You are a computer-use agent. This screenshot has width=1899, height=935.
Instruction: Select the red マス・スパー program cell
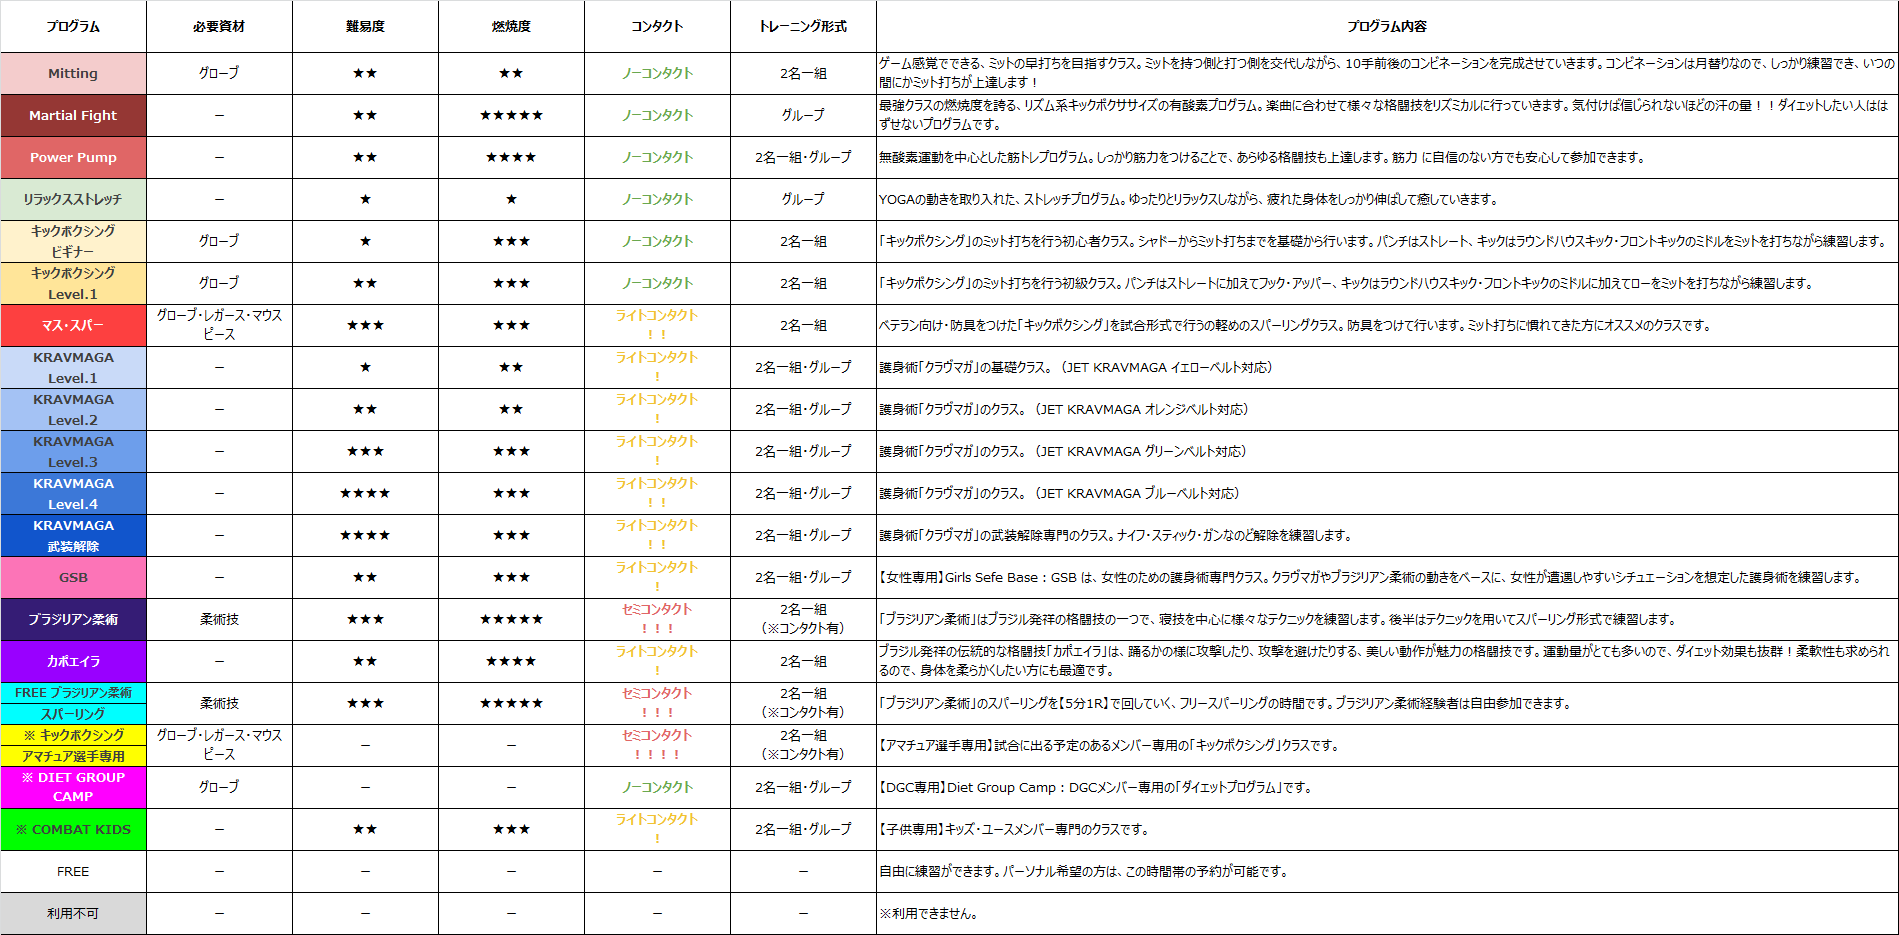[x=73, y=325]
